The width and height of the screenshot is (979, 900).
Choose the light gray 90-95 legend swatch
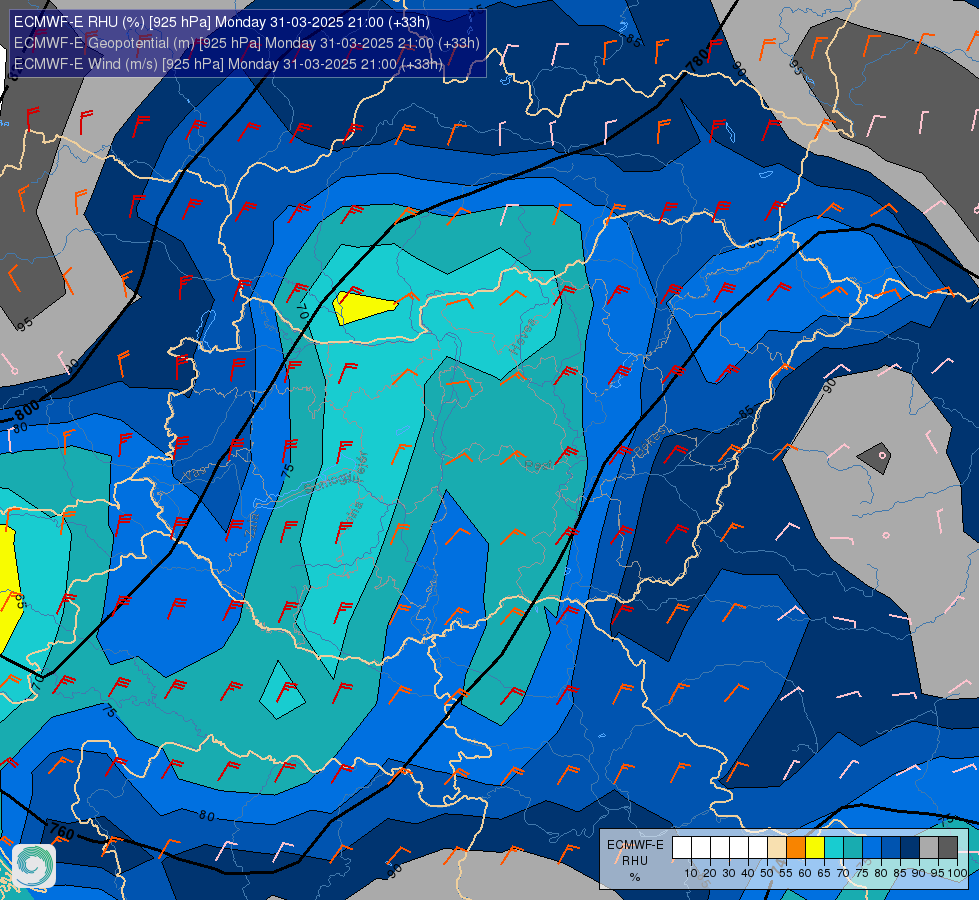[929, 848]
